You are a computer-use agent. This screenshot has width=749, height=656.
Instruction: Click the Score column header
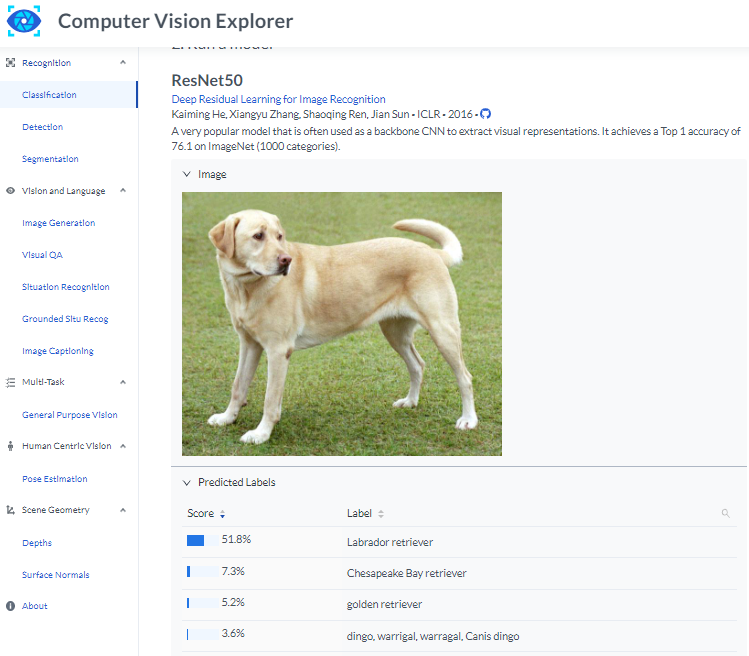pos(201,514)
